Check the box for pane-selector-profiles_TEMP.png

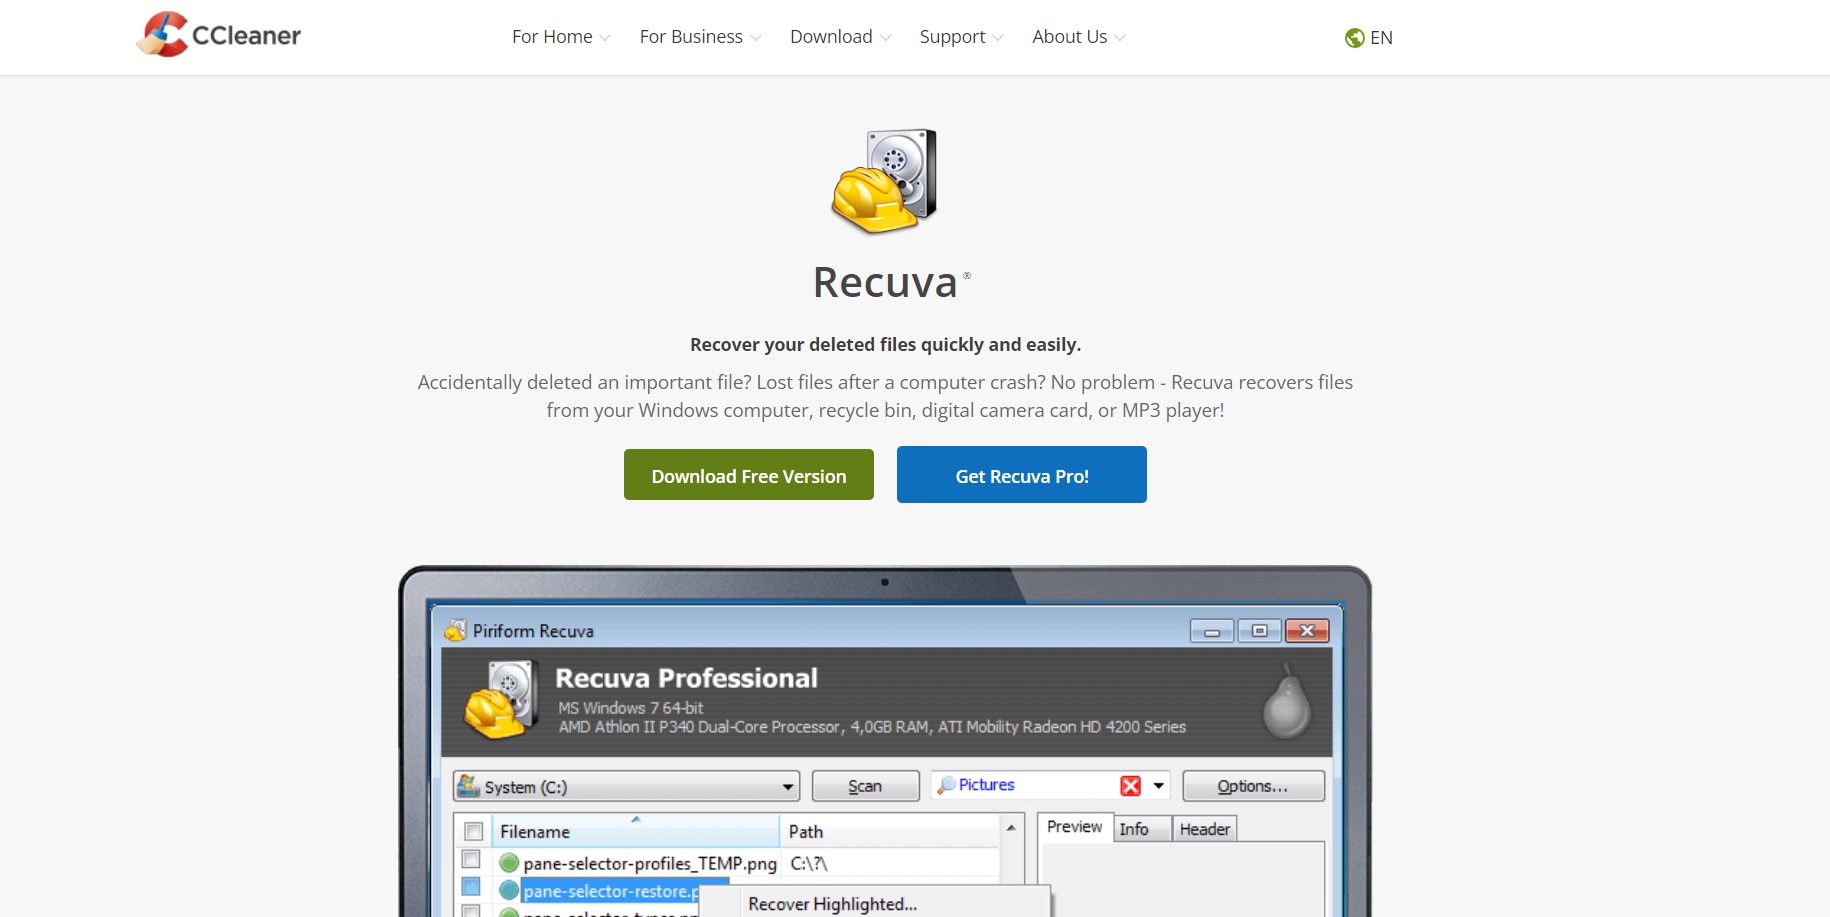pos(471,860)
